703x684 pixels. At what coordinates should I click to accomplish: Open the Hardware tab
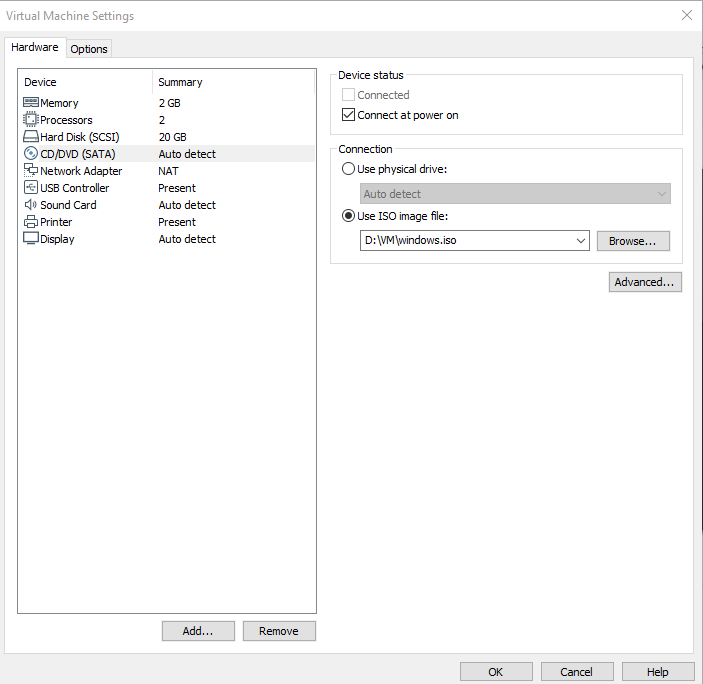pos(35,48)
